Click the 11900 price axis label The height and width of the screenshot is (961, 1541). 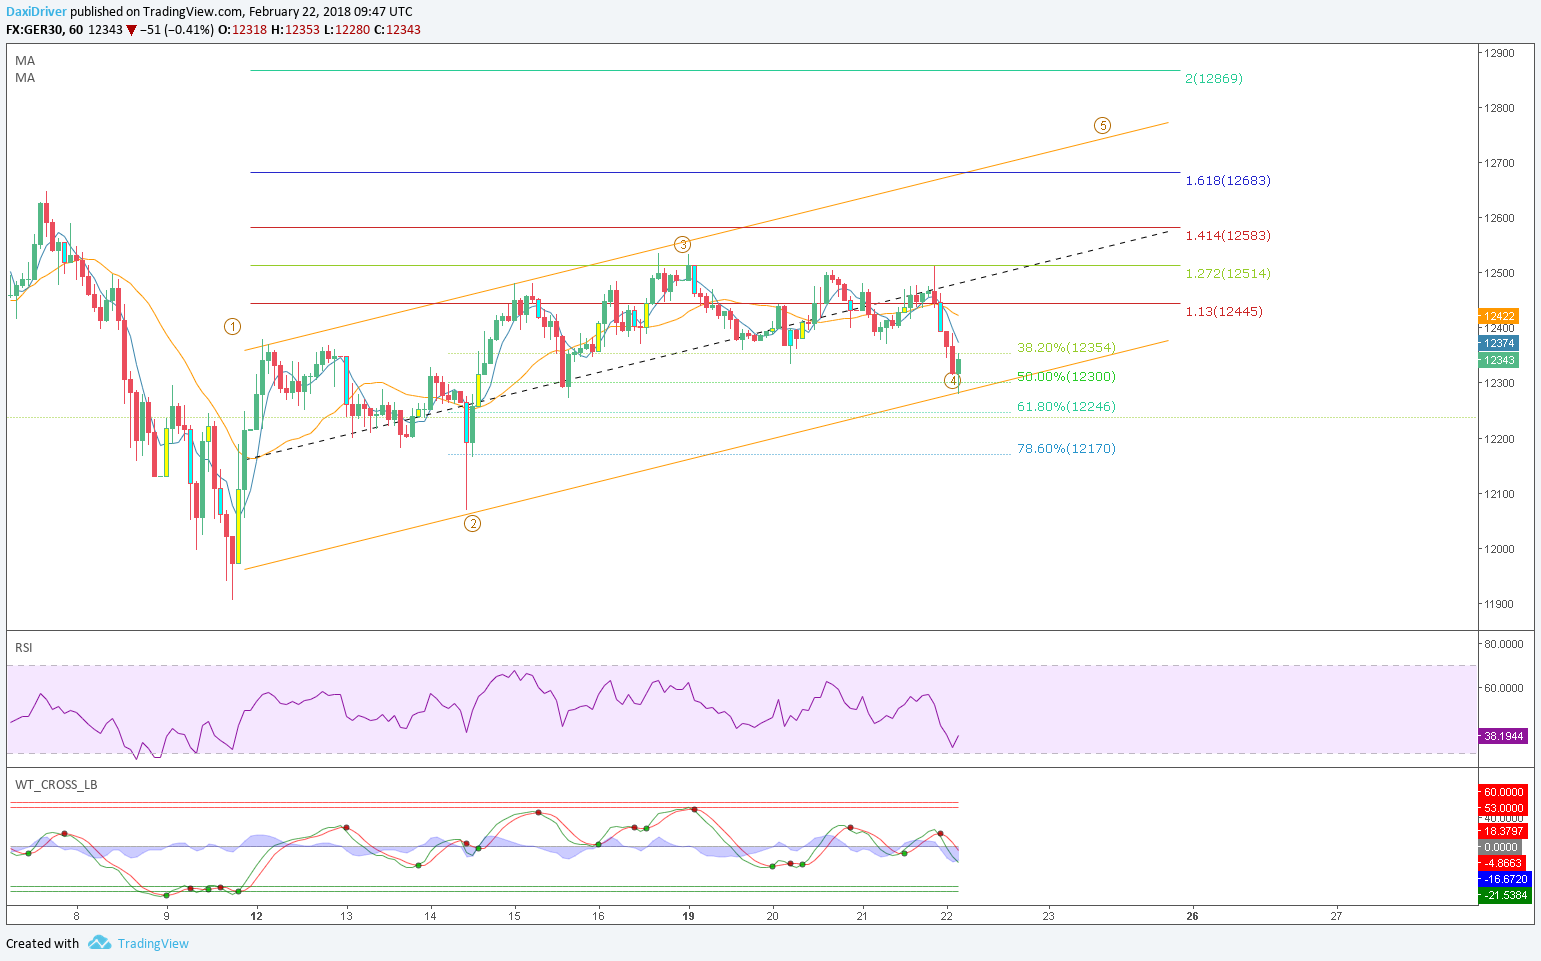coord(1499,604)
